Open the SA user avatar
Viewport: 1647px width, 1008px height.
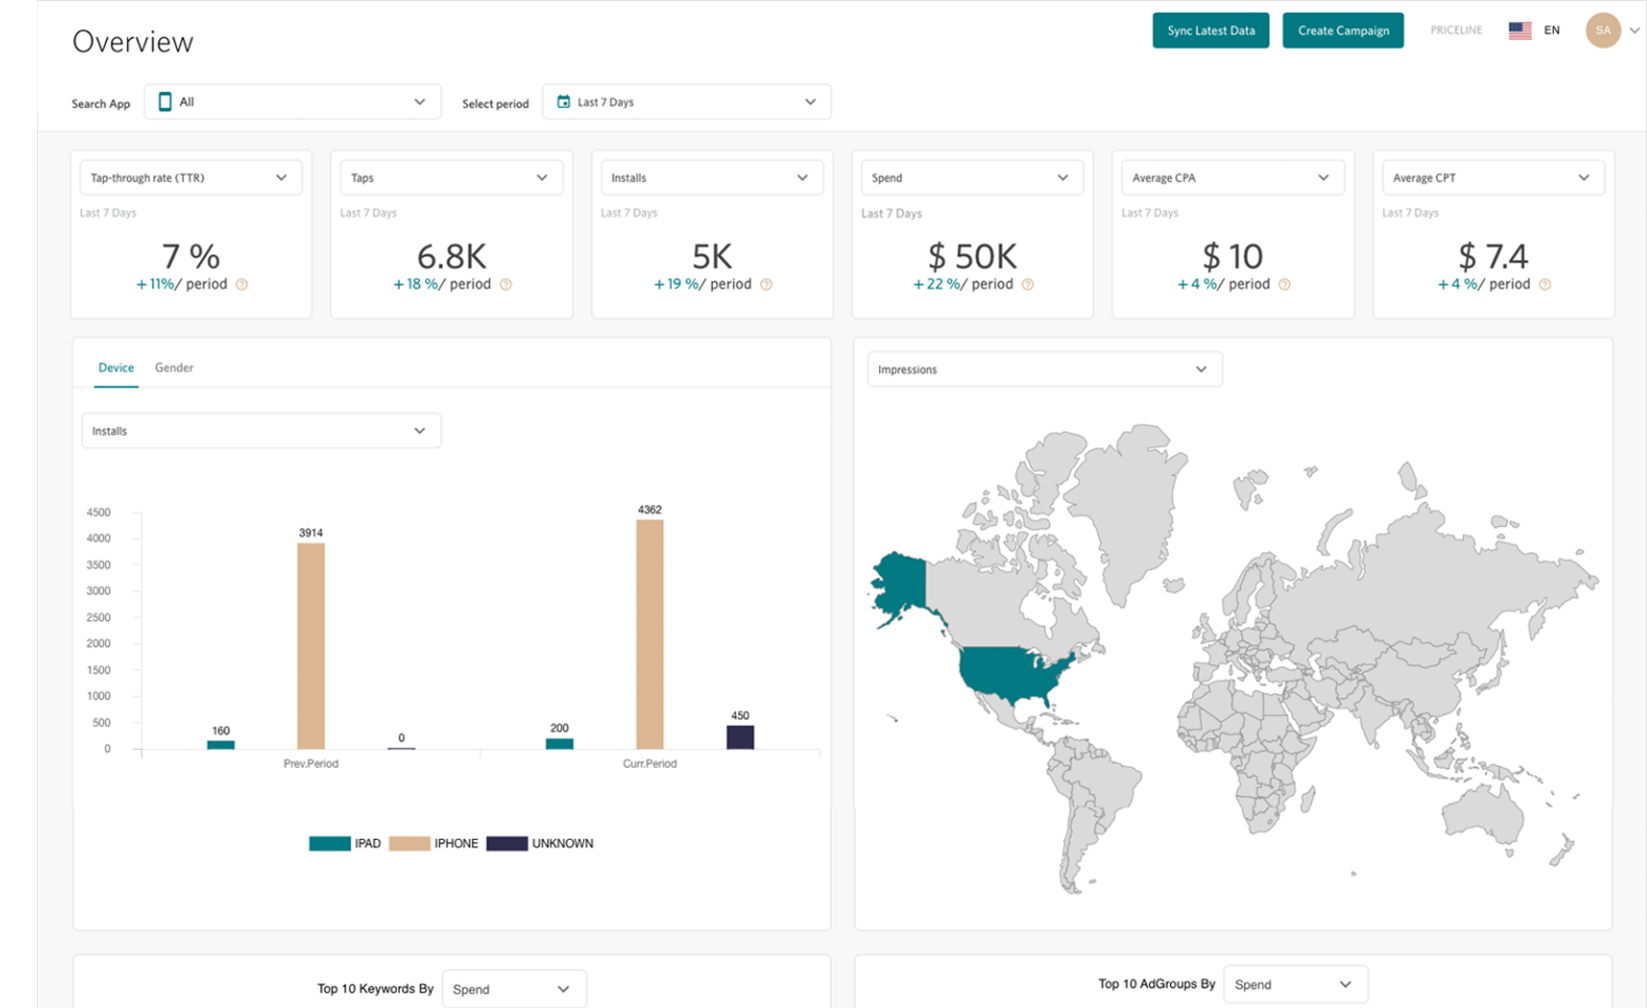(1603, 30)
